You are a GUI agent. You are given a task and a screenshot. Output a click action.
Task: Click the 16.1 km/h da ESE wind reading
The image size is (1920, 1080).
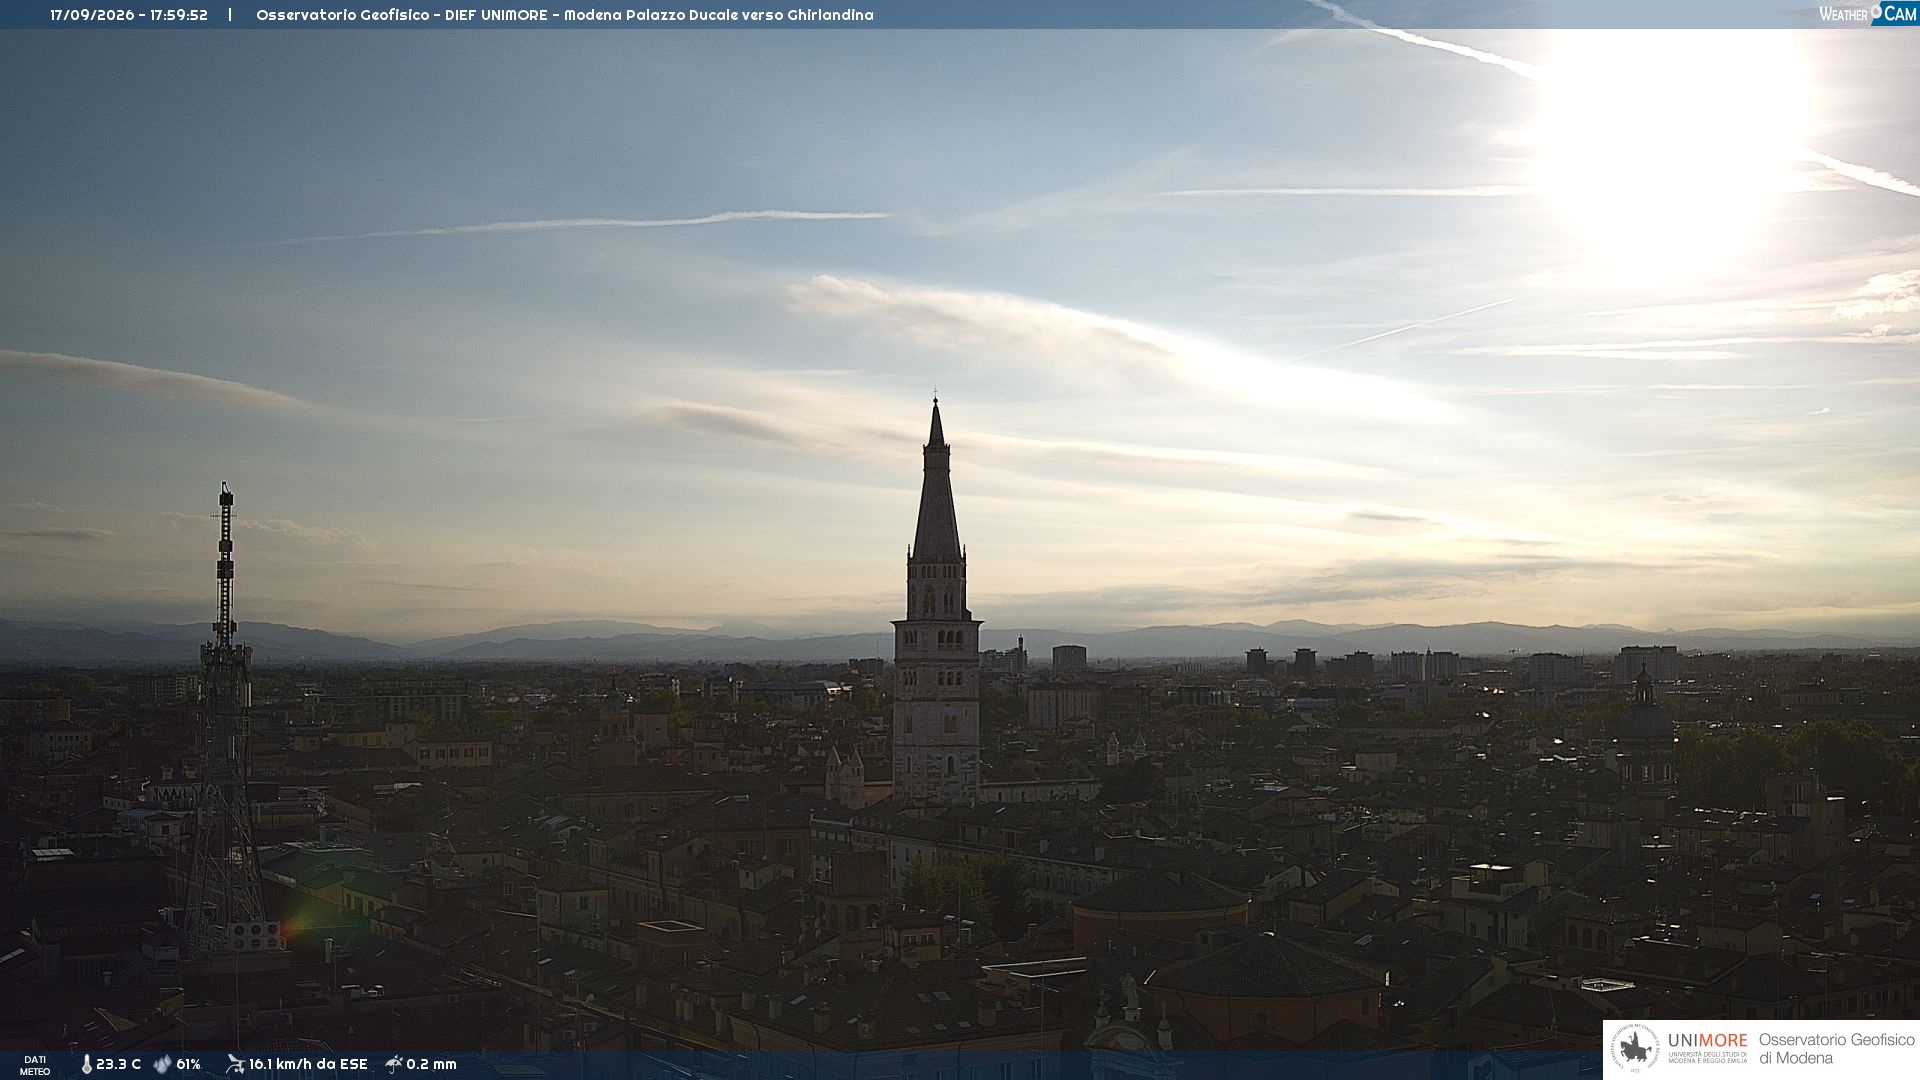point(308,1065)
